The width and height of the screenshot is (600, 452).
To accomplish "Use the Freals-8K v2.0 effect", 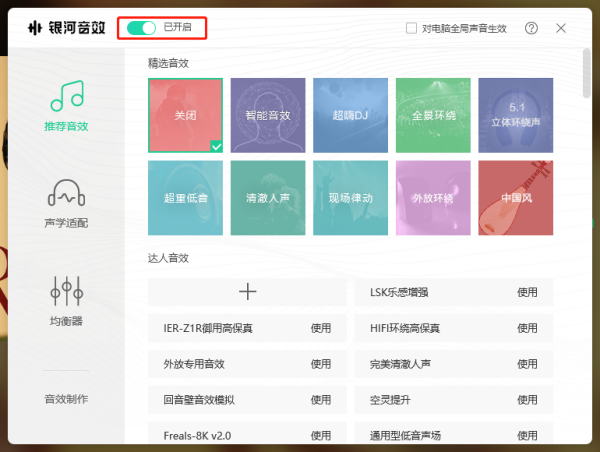I will coord(321,436).
